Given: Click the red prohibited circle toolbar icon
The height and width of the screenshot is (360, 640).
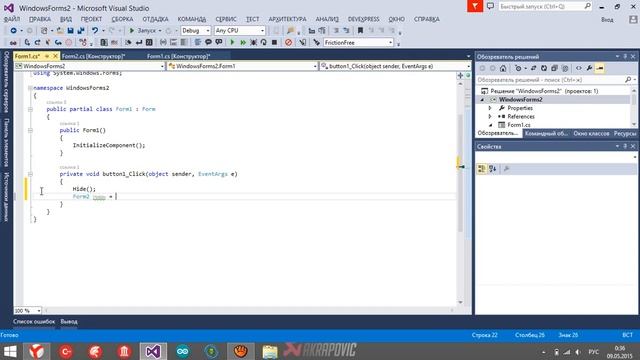Looking at the screenshot, I should click(x=289, y=42).
